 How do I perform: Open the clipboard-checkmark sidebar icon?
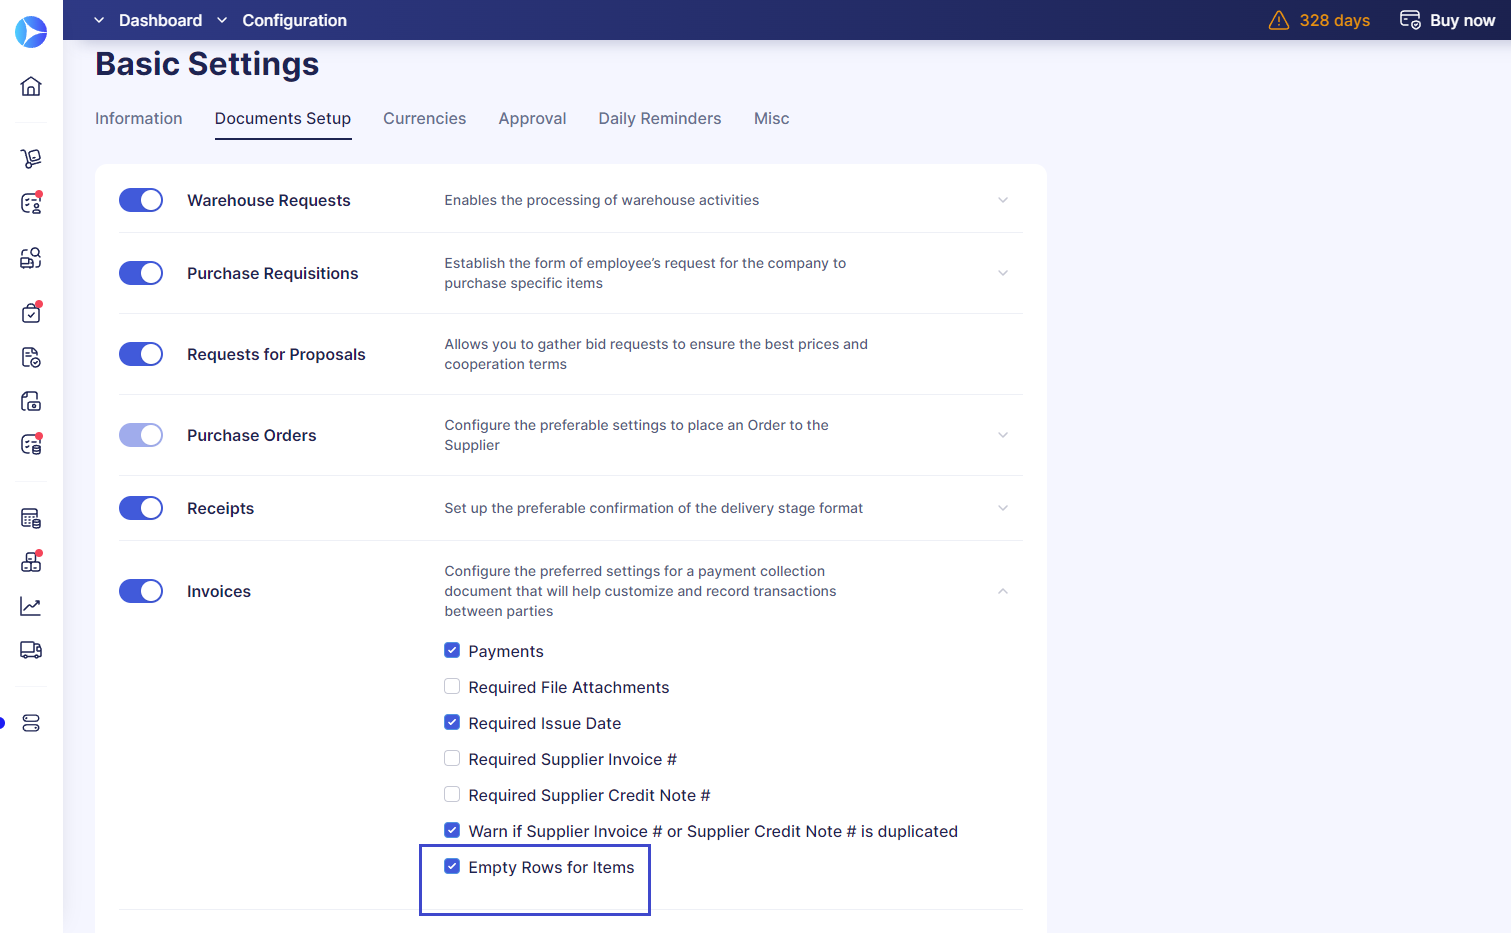[x=31, y=313]
